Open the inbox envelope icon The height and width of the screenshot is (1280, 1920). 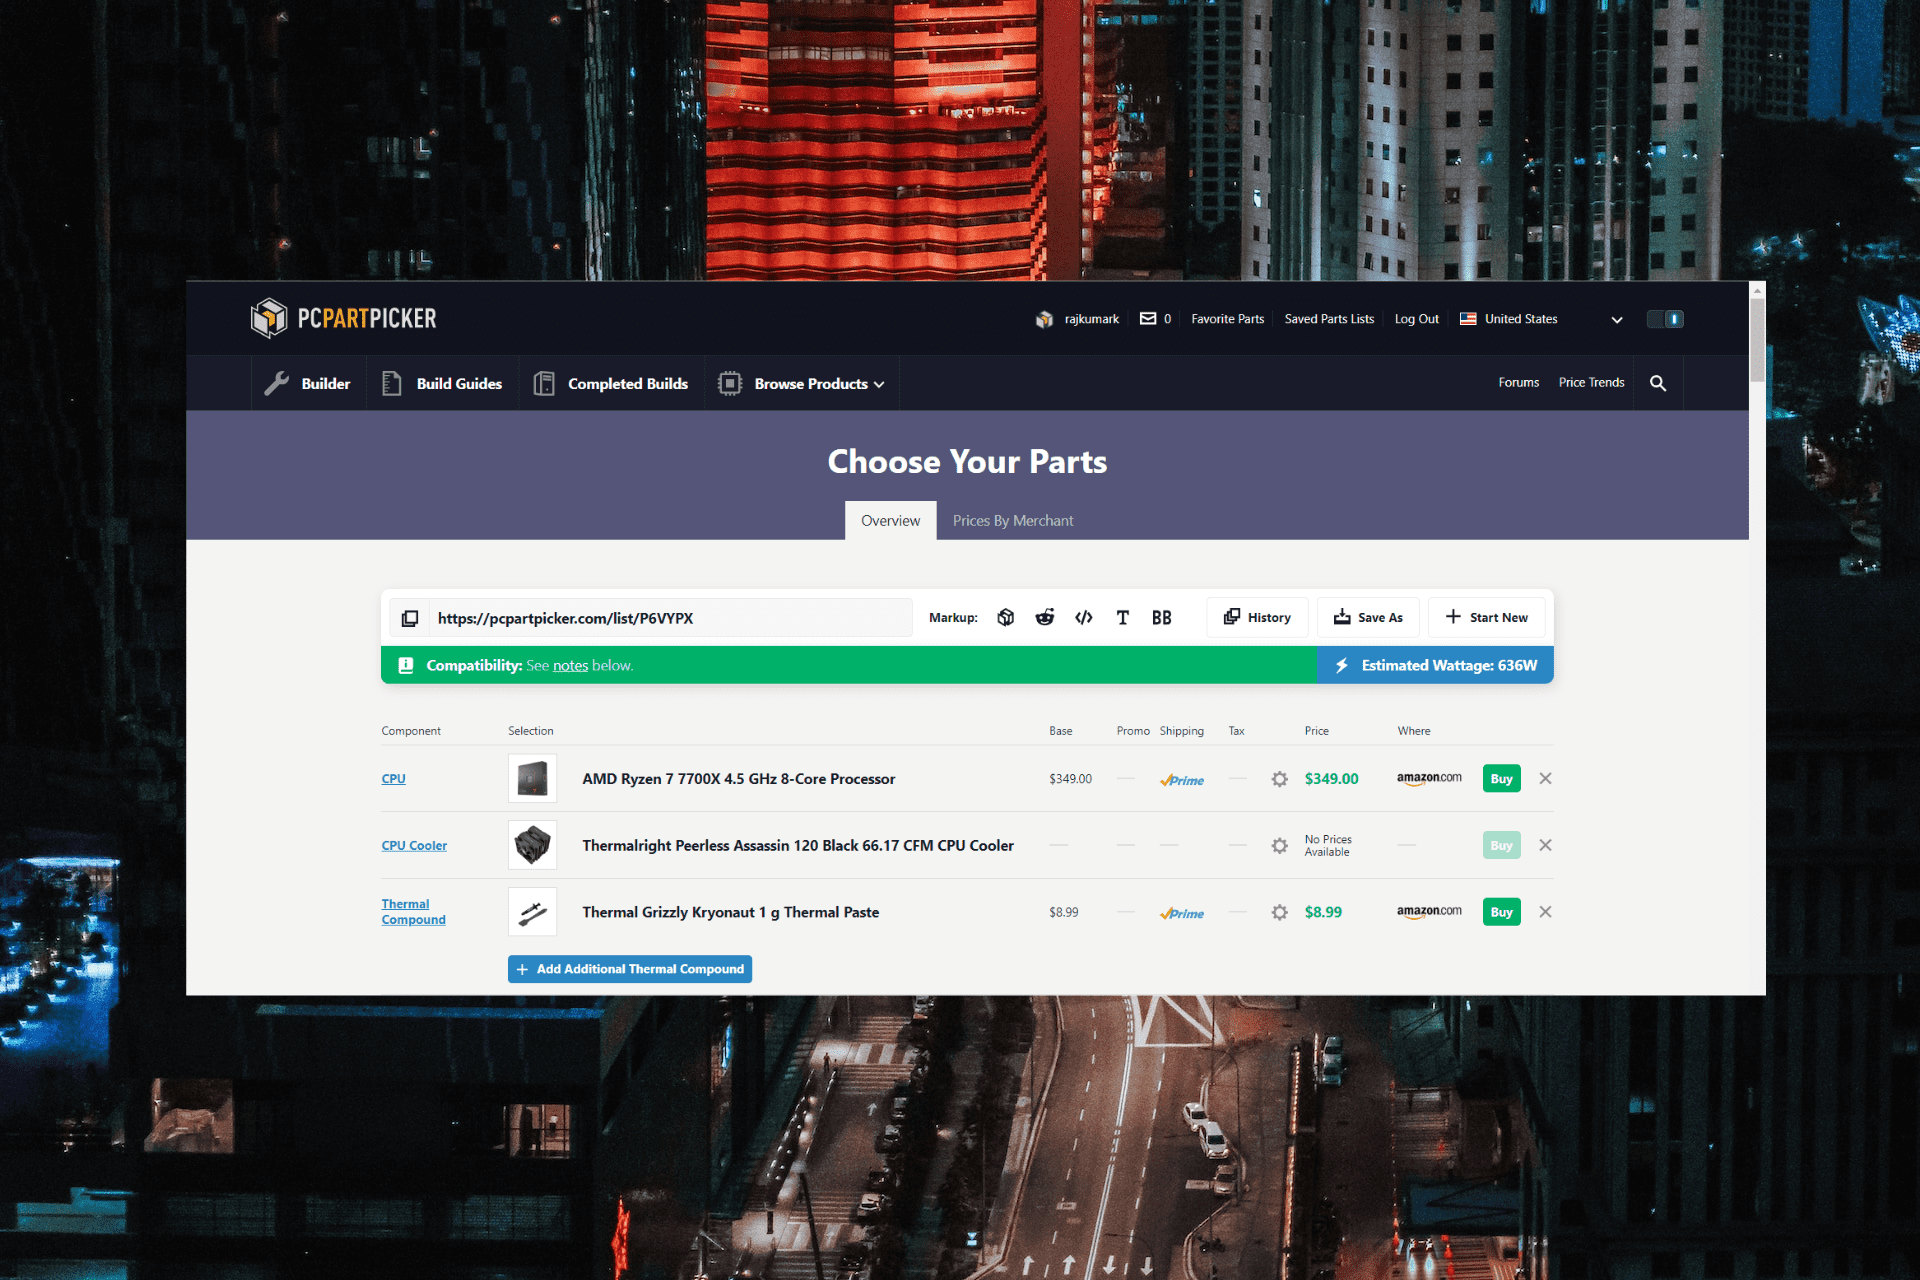[1148, 319]
